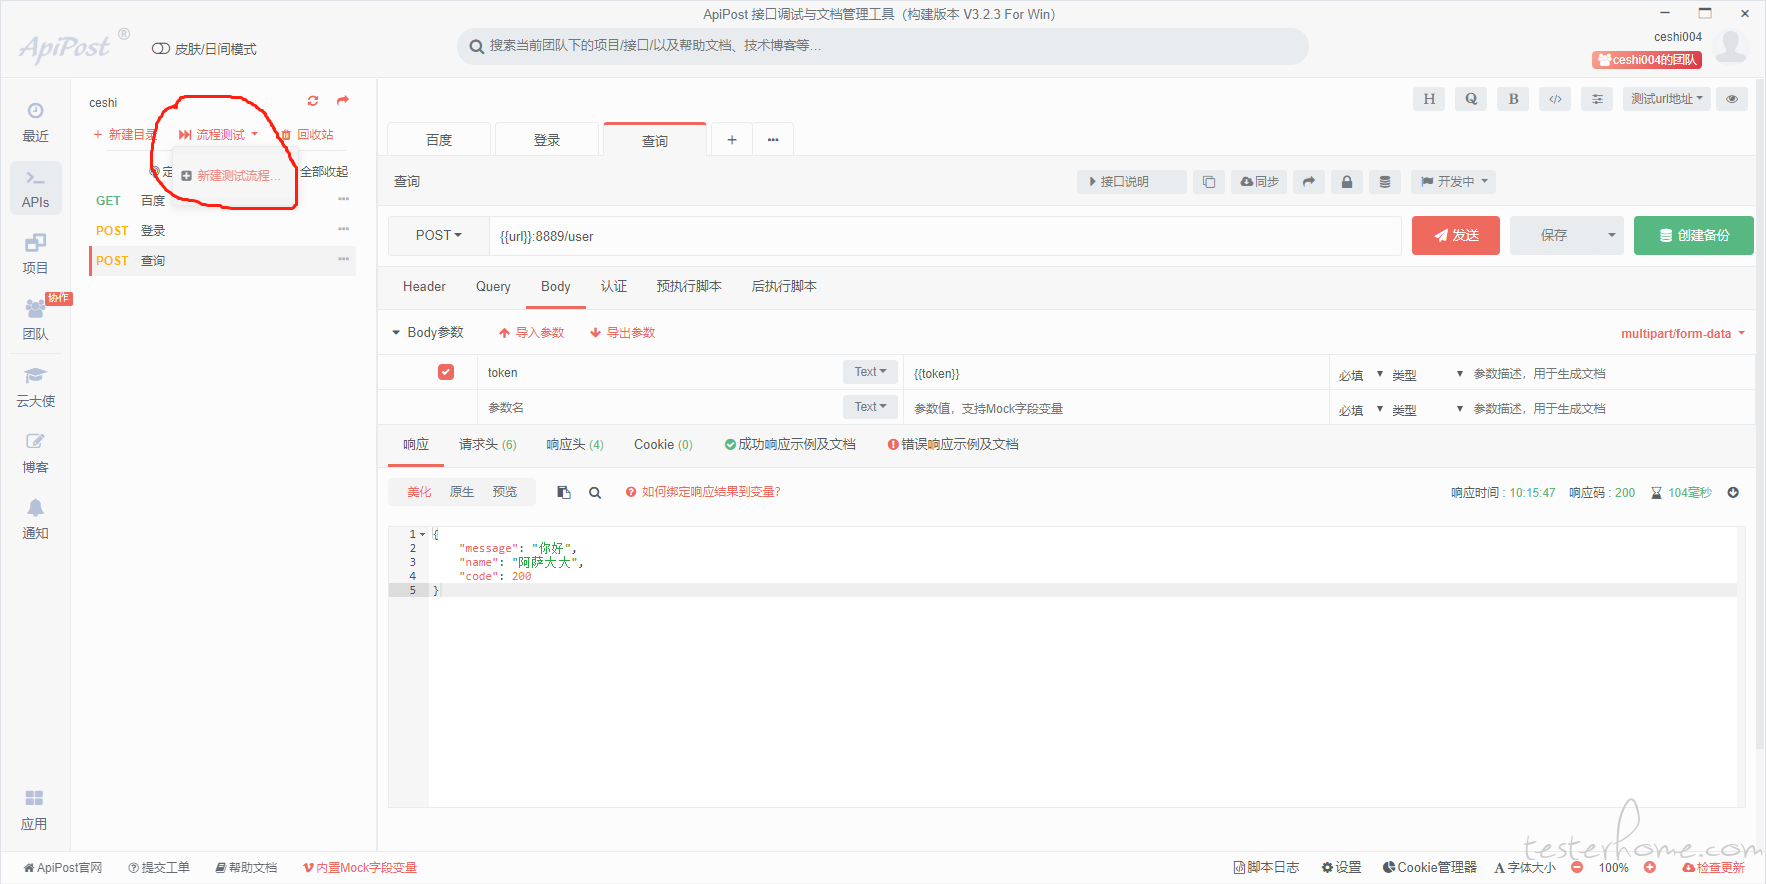Viewport: 1766px width, 884px height.
Task: Decrease font size with minus icon
Action: [x=1577, y=867]
